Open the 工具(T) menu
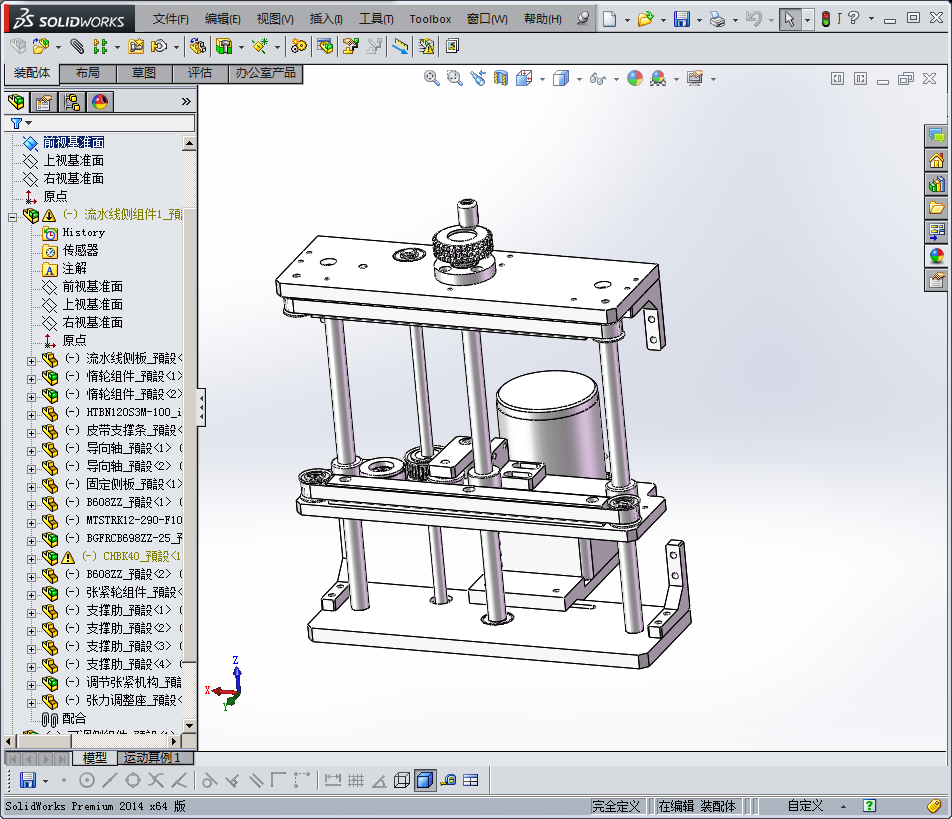Viewport: 952px width, 819px height. tap(376, 19)
